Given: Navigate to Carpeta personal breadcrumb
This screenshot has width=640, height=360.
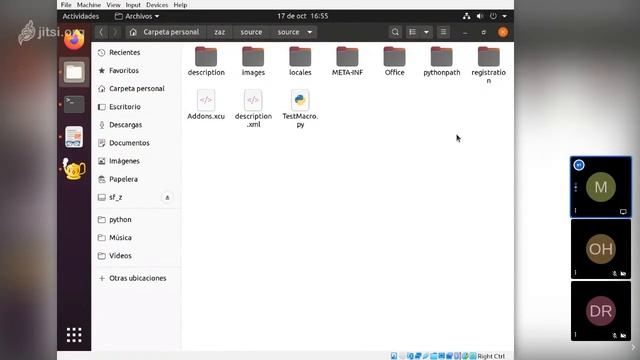Looking at the screenshot, I should coord(165,32).
